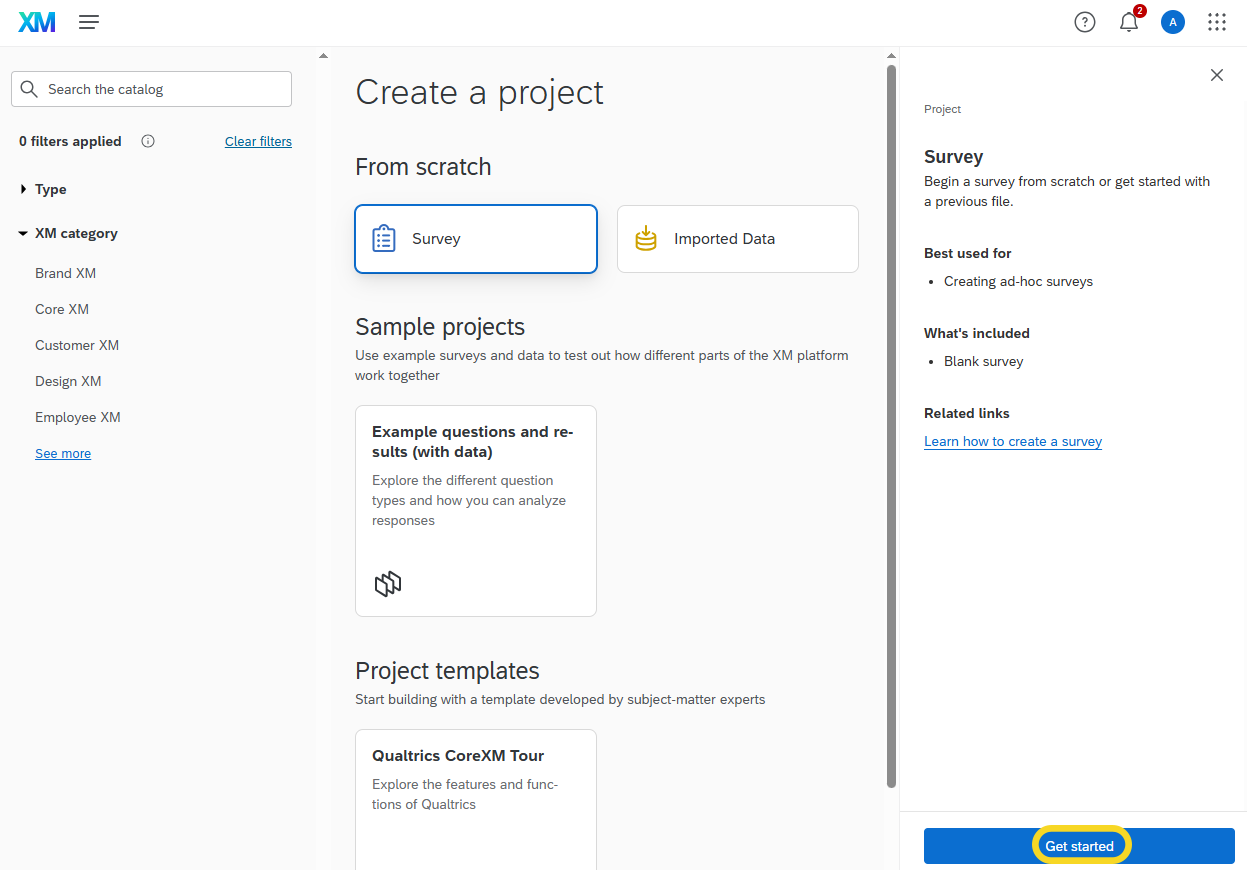Click See more under XM category

tap(63, 453)
